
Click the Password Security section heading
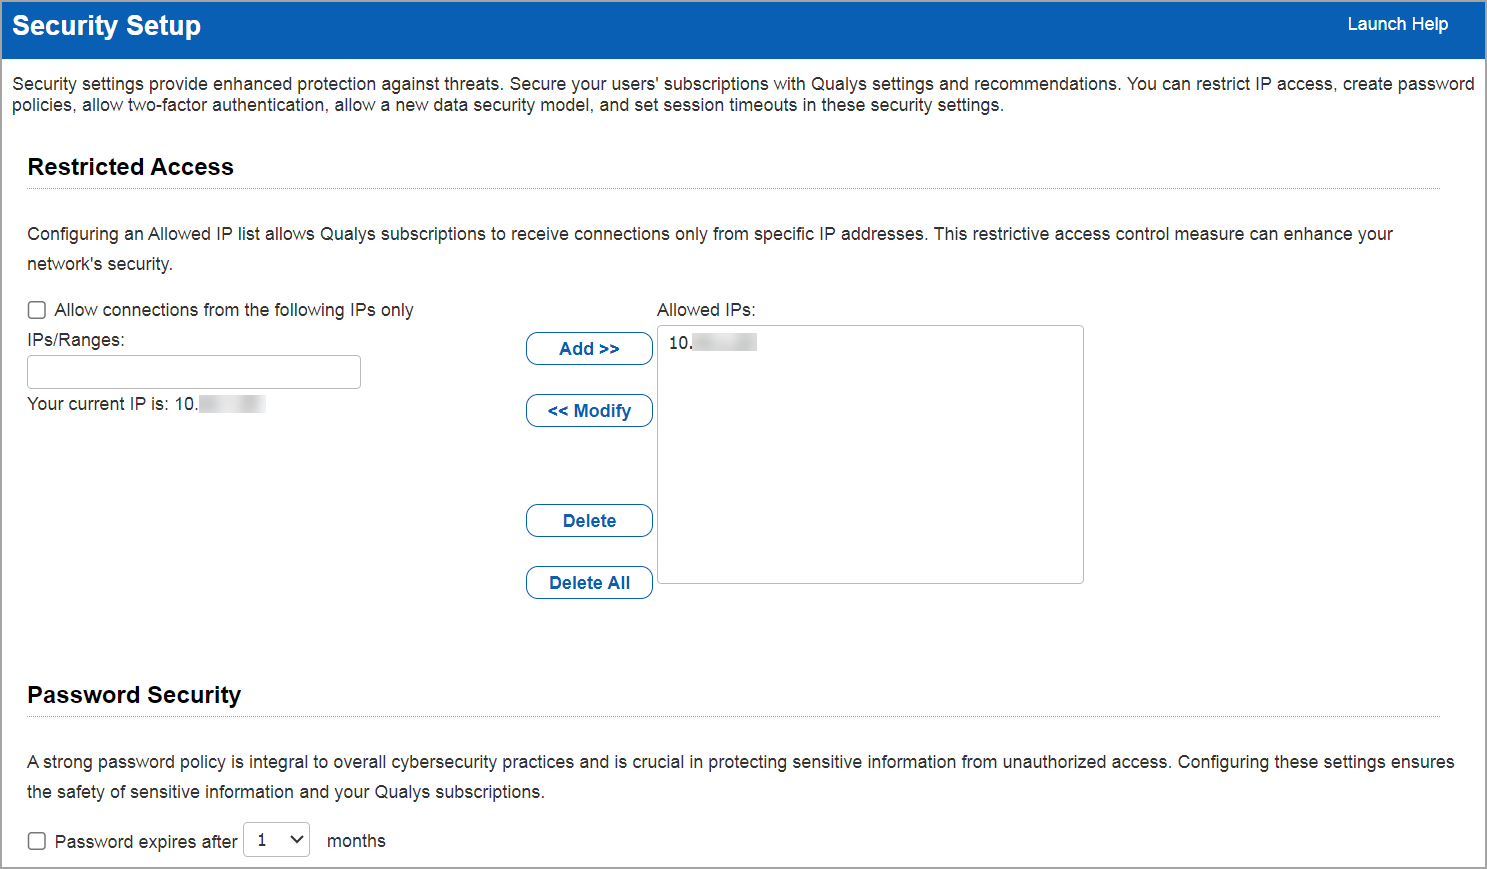134,695
